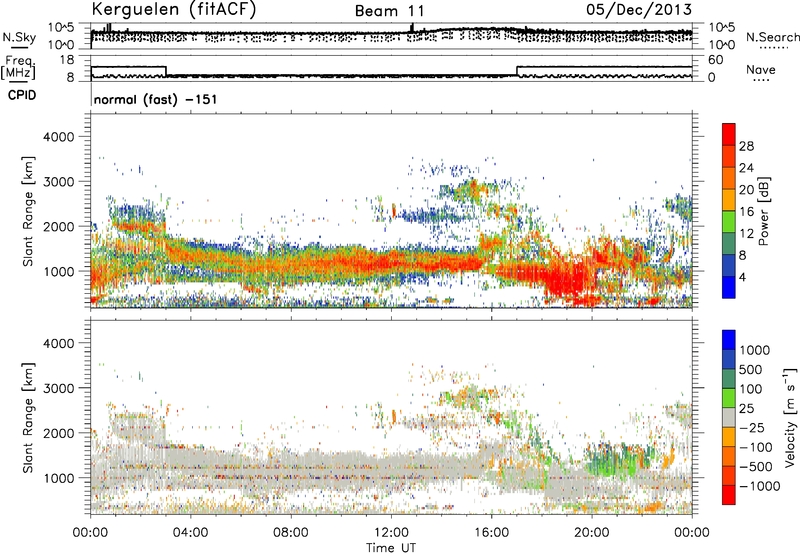800x554 pixels.
Task: Click the positive "25" velocity colorbar label
Action: pyautogui.click(x=747, y=409)
